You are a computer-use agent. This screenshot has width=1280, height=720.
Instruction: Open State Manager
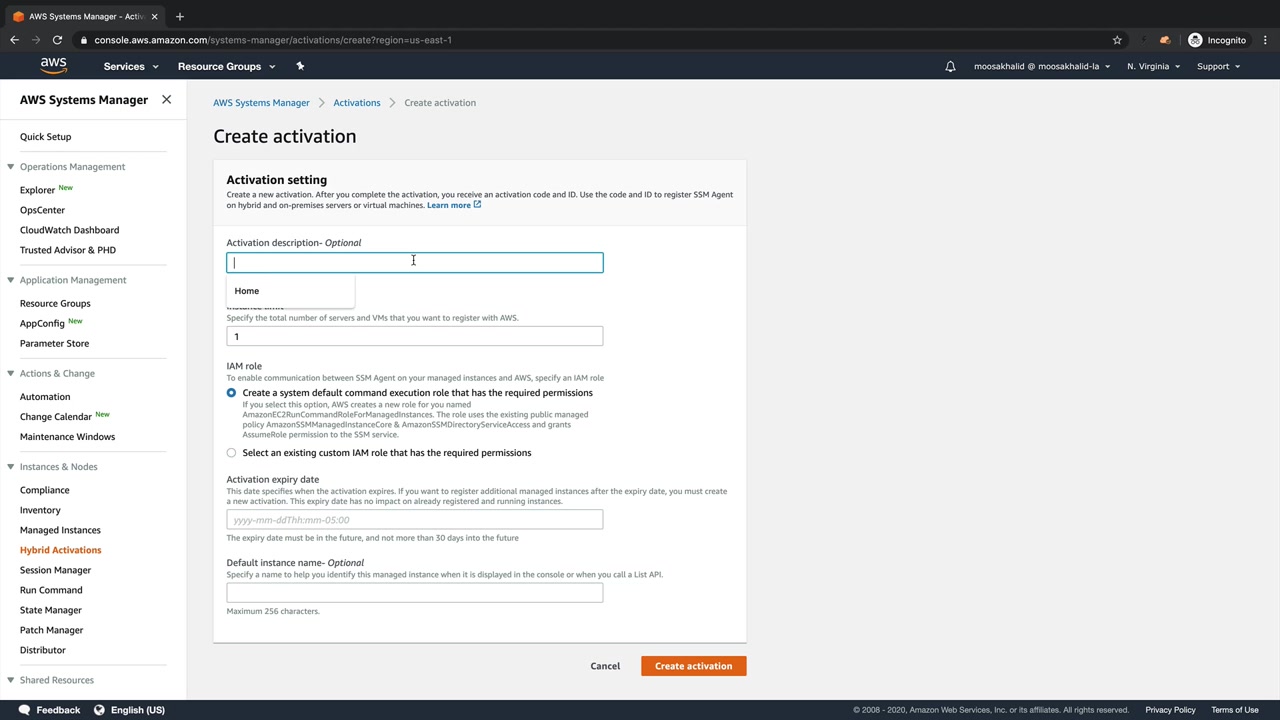[x=51, y=610]
